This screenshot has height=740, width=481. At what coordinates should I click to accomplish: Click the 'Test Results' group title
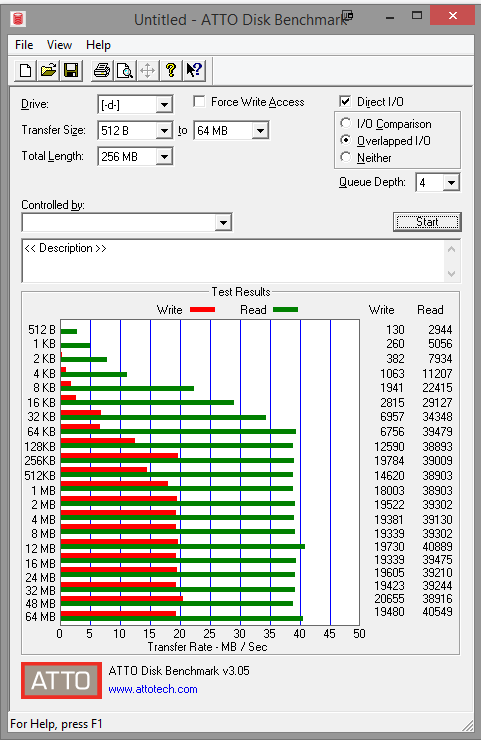241,292
